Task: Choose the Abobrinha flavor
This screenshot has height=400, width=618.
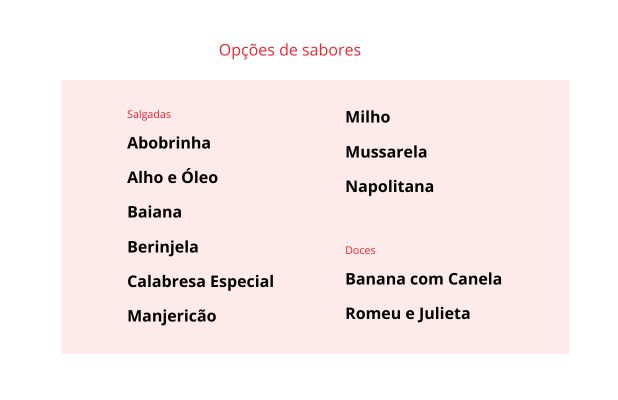Action: point(169,143)
